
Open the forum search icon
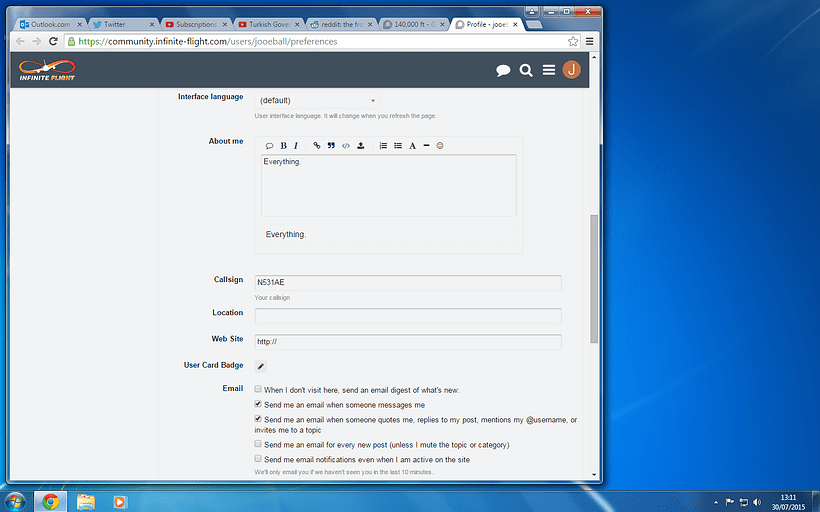coord(526,70)
